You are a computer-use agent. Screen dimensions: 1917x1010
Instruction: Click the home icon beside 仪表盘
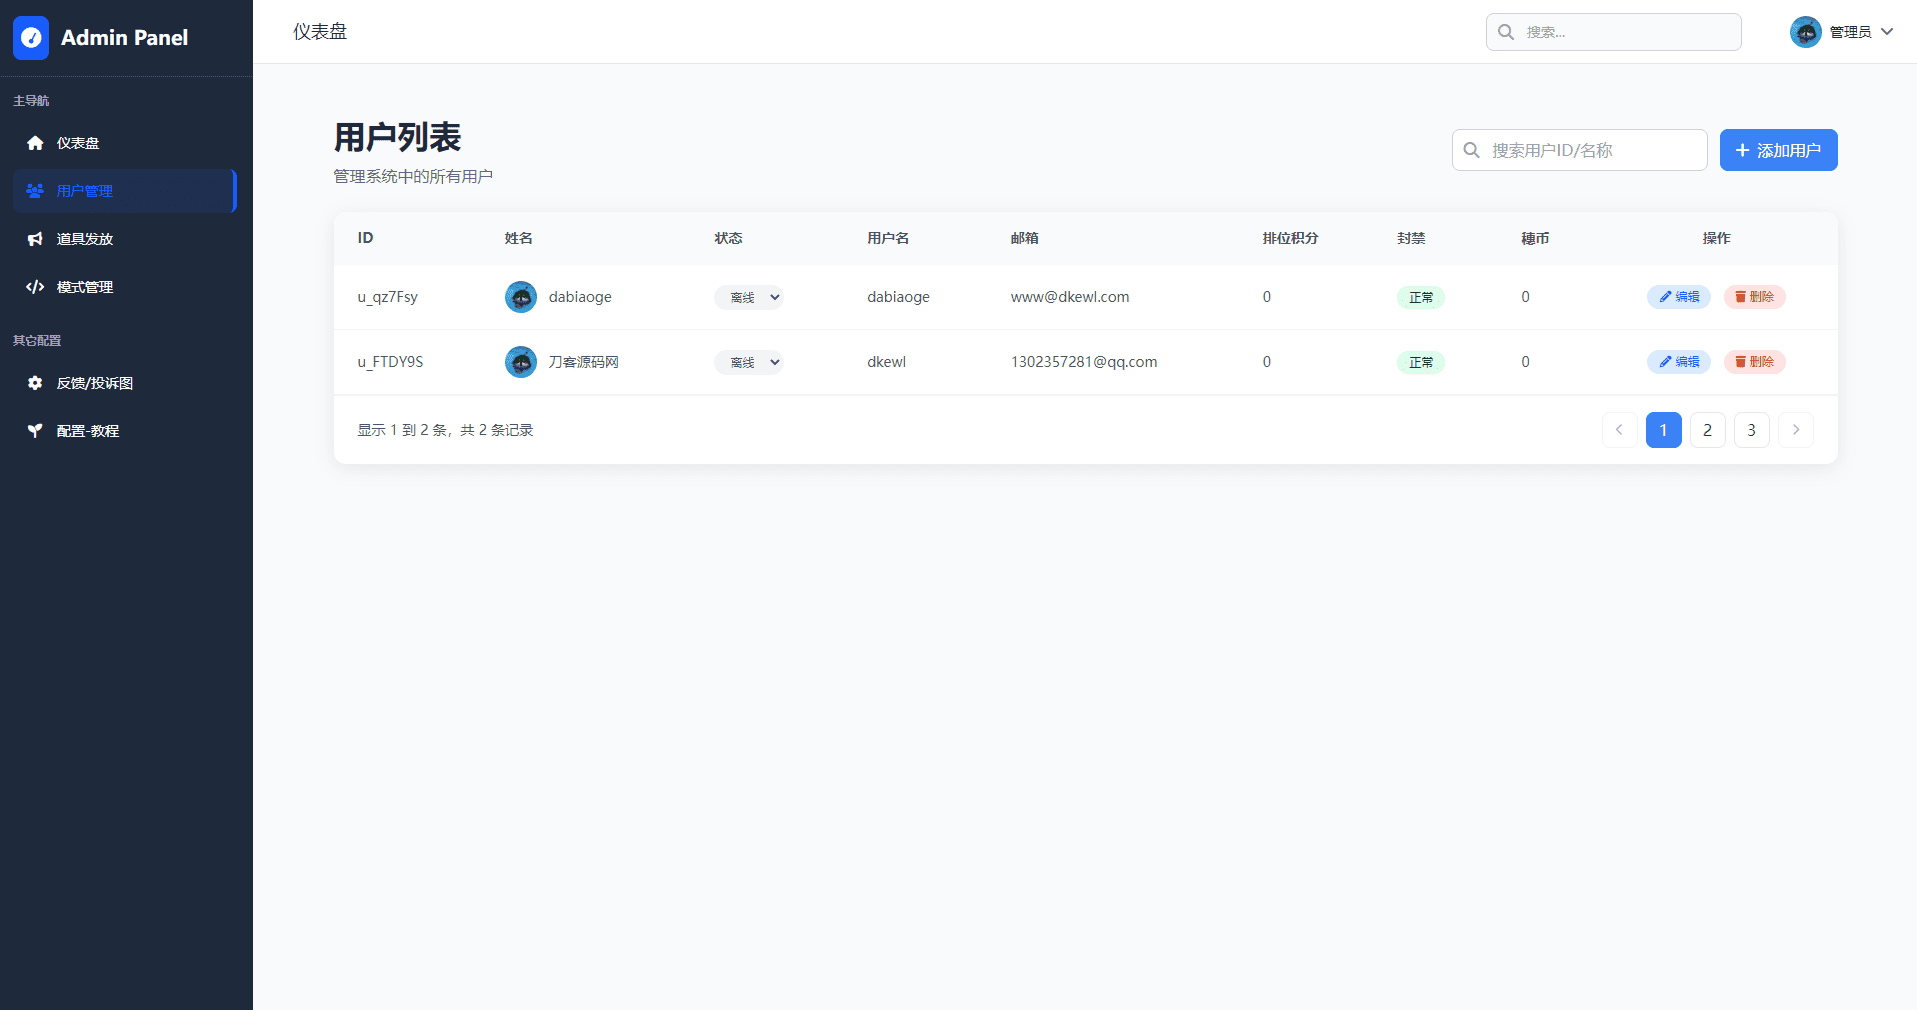tap(35, 143)
